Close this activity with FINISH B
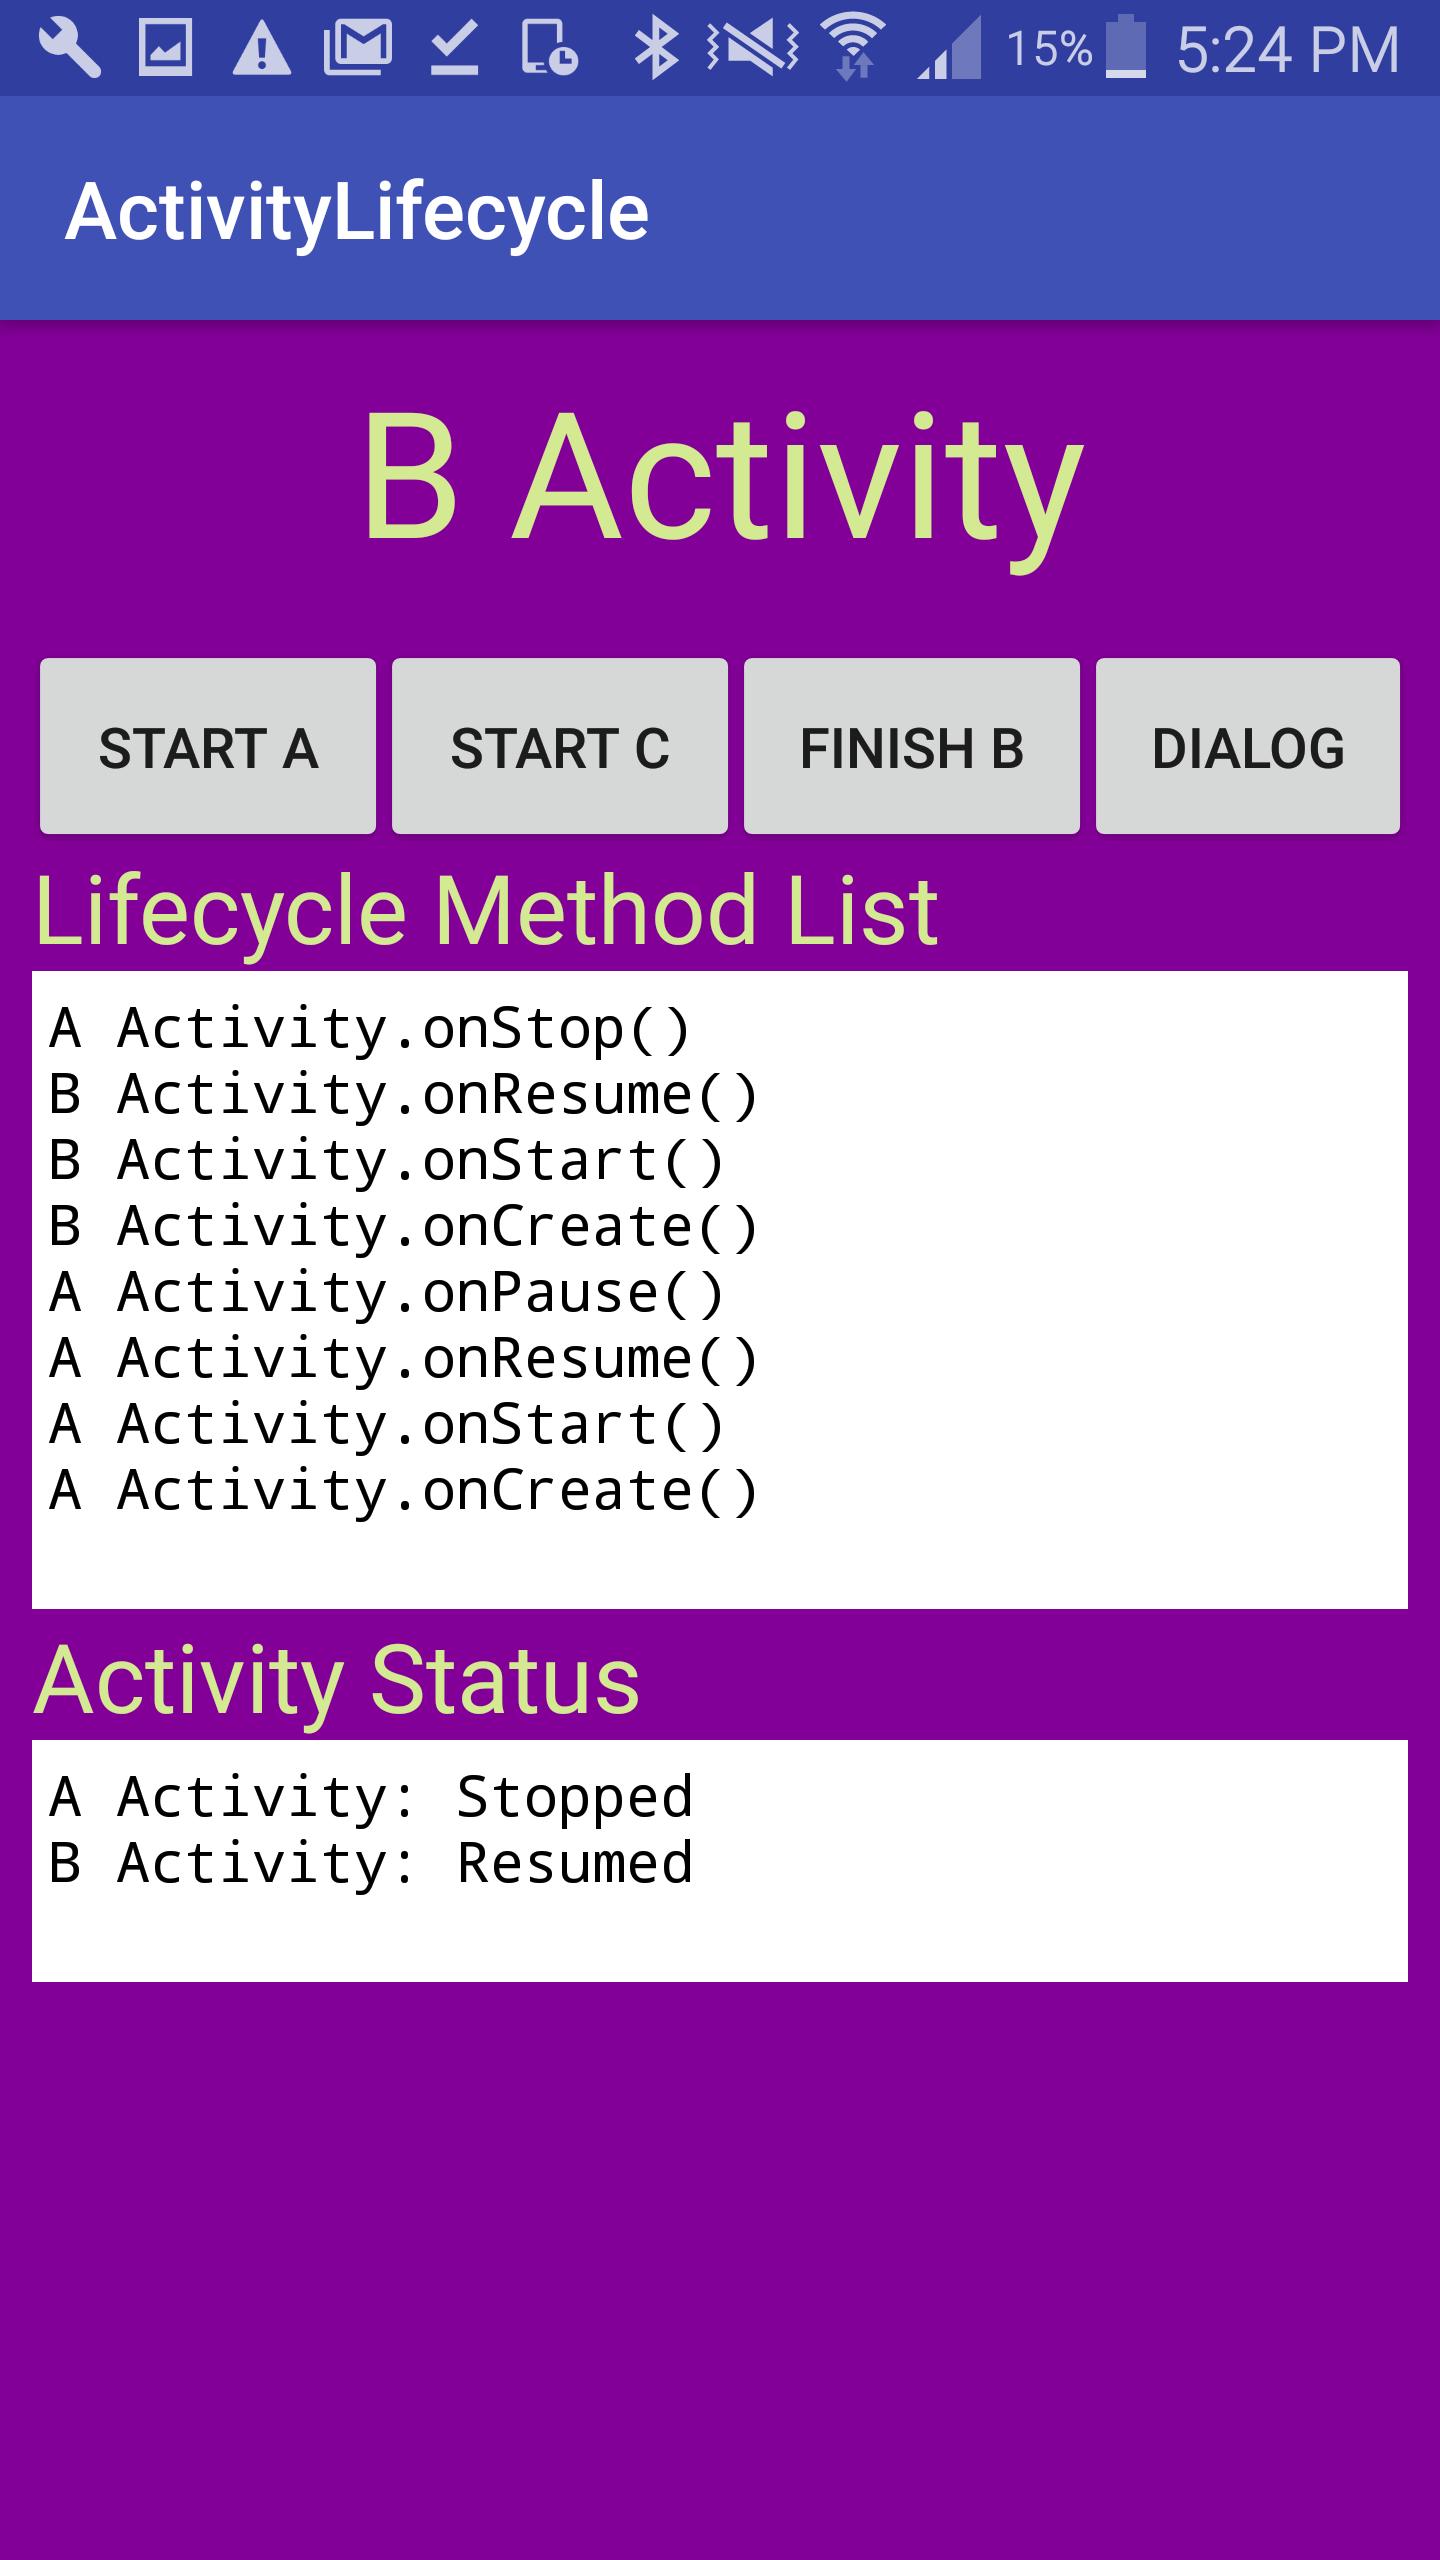The image size is (1440, 2560). [912, 746]
